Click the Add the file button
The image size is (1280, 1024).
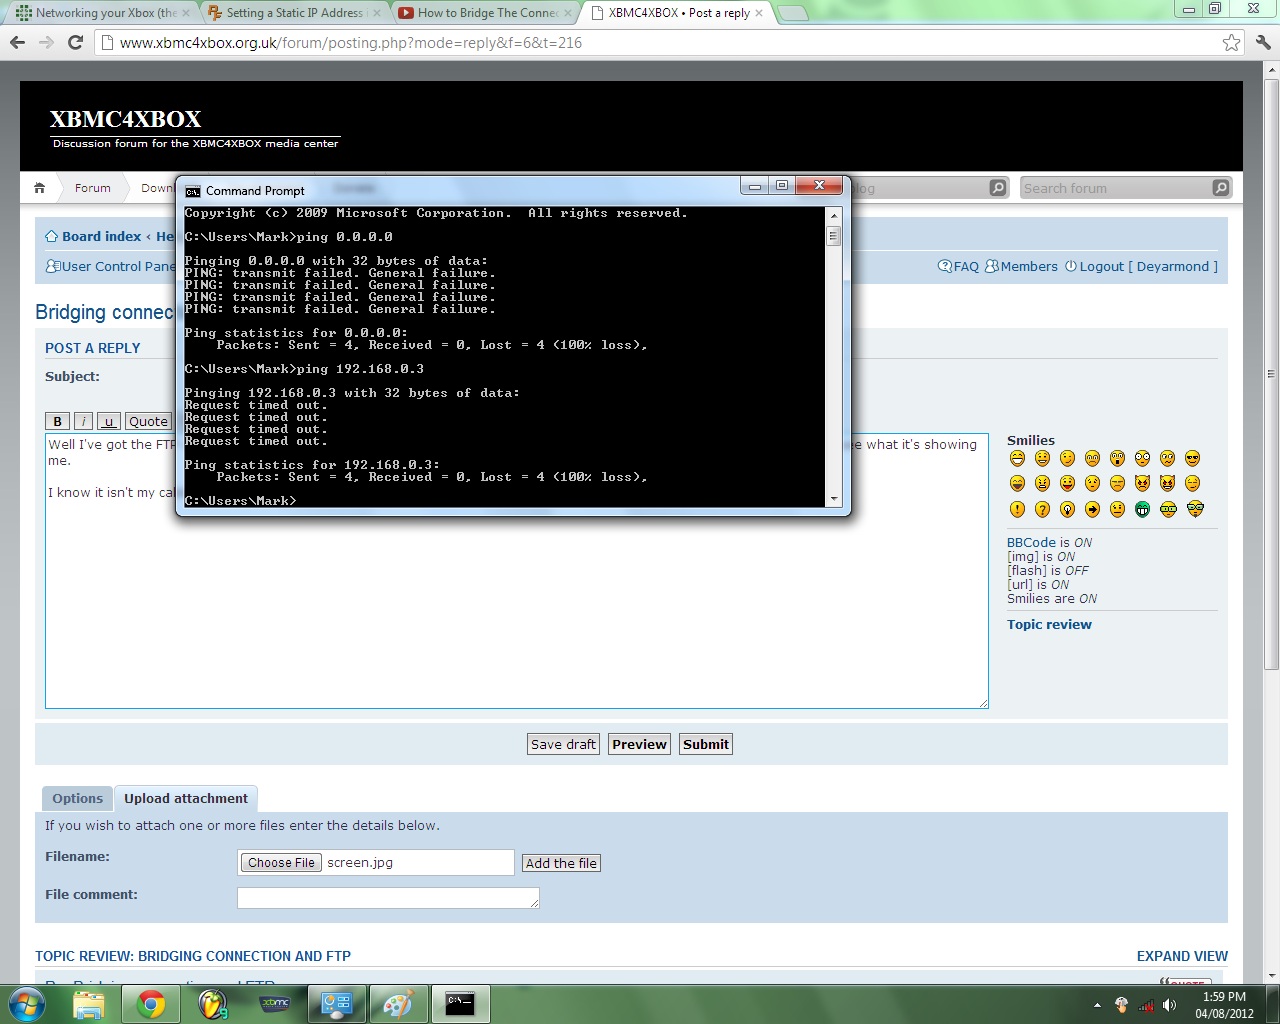tap(561, 863)
